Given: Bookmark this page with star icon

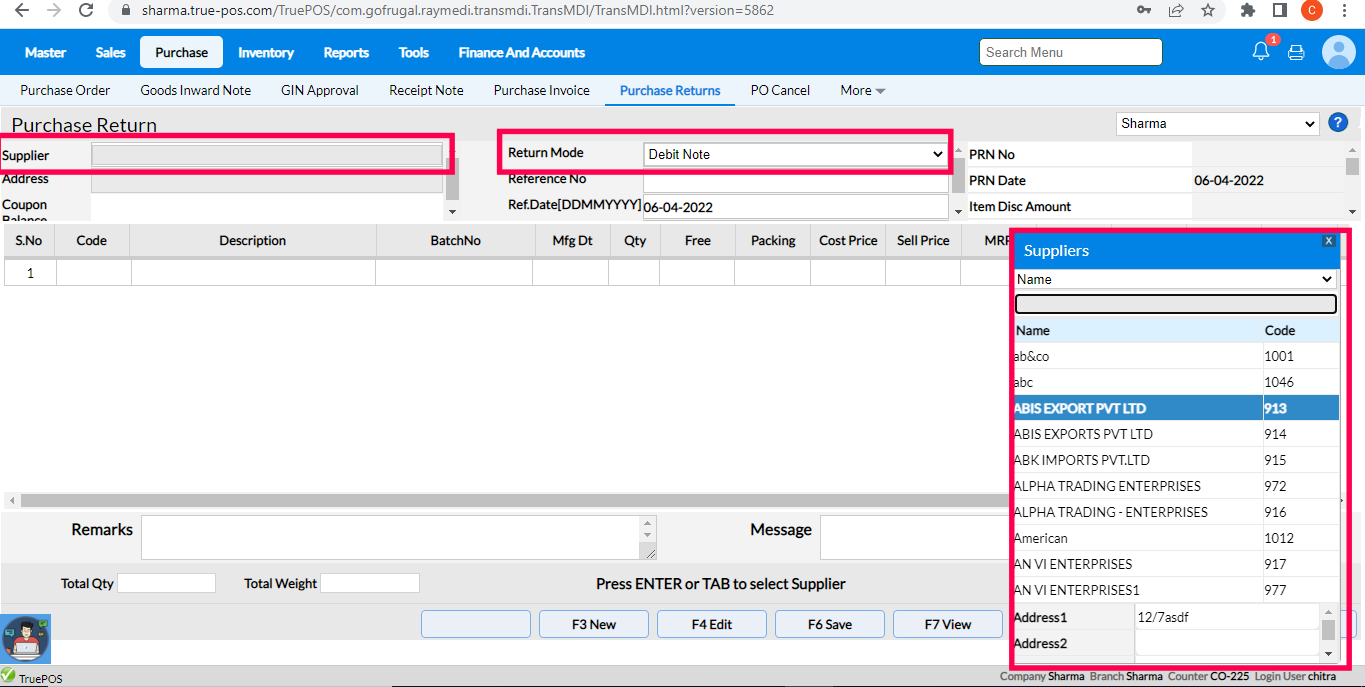Looking at the screenshot, I should click(x=1208, y=10).
